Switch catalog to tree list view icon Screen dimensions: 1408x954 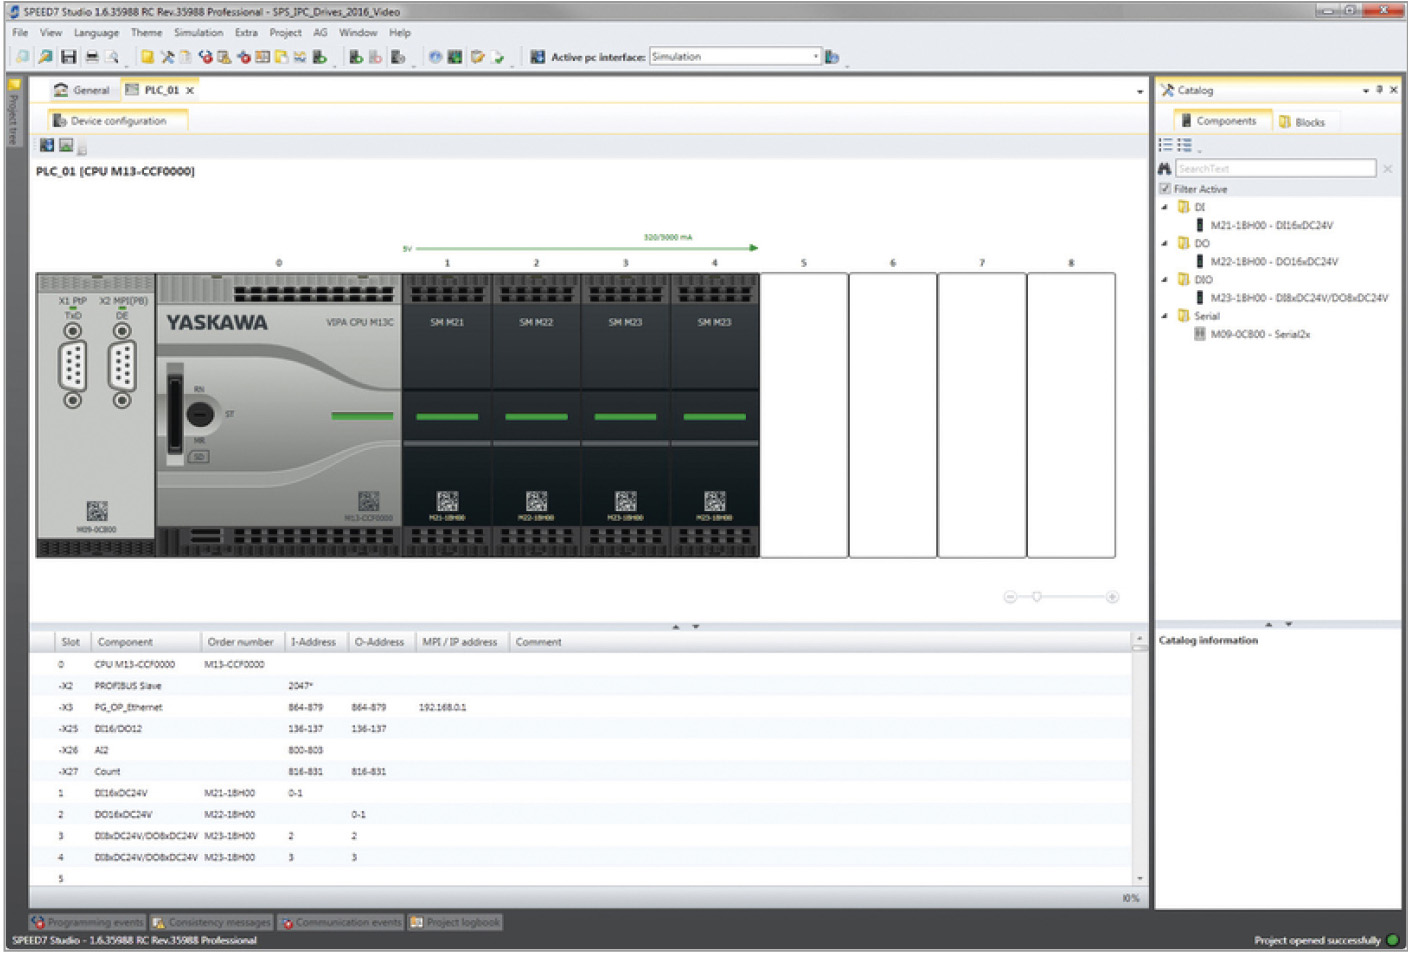click(x=1185, y=146)
